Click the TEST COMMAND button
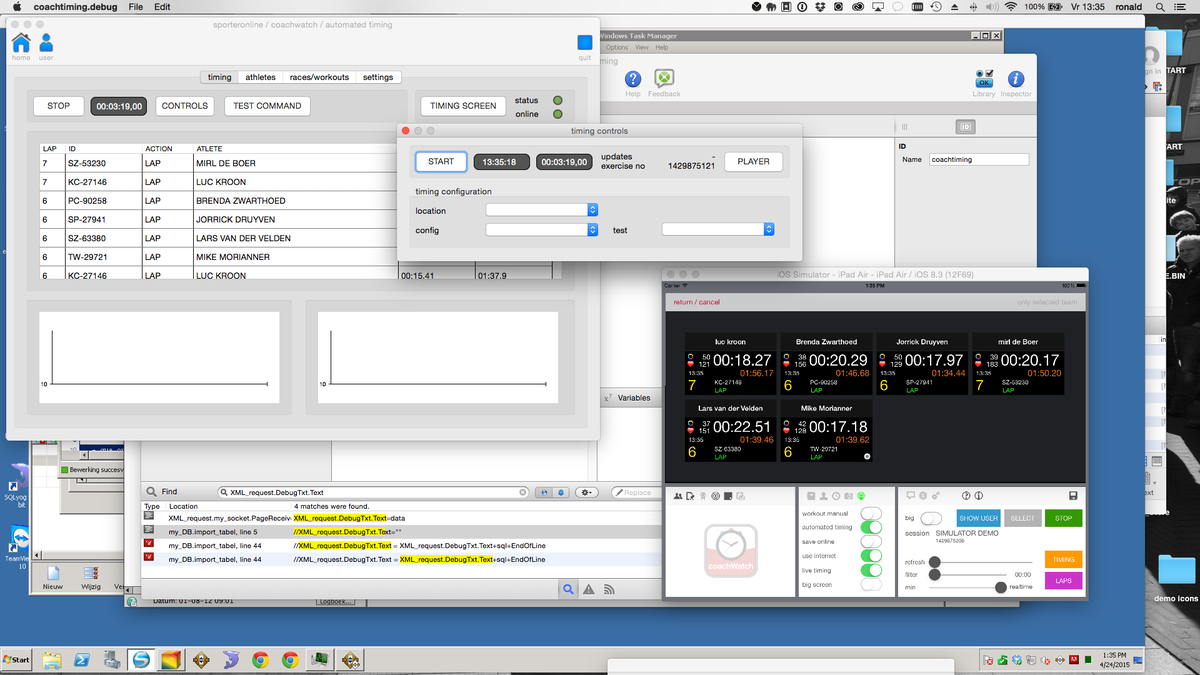 tap(266, 105)
